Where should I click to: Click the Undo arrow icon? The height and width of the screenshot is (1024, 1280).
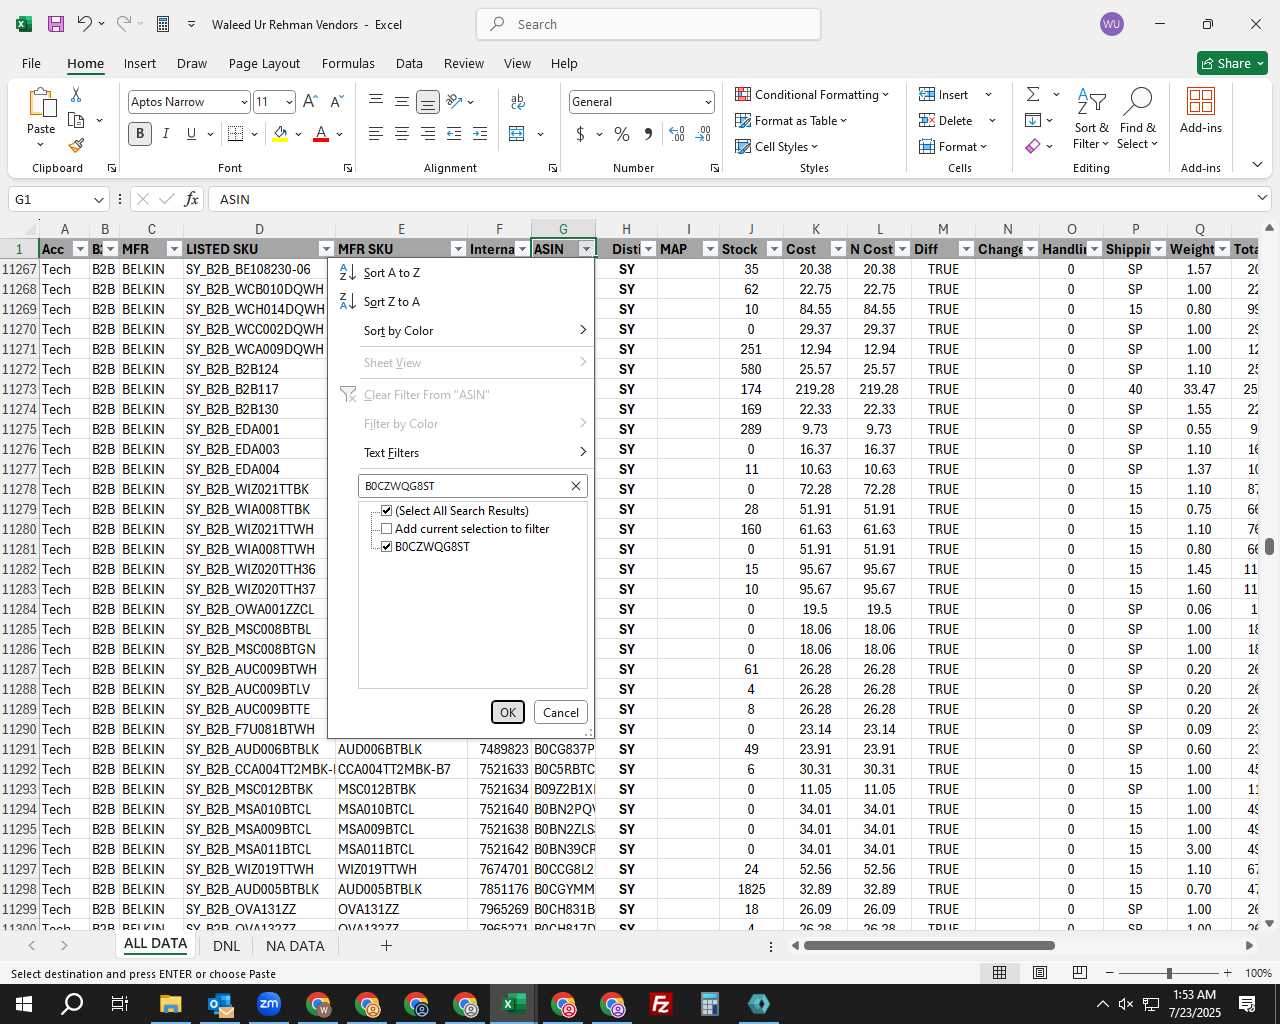pos(85,24)
